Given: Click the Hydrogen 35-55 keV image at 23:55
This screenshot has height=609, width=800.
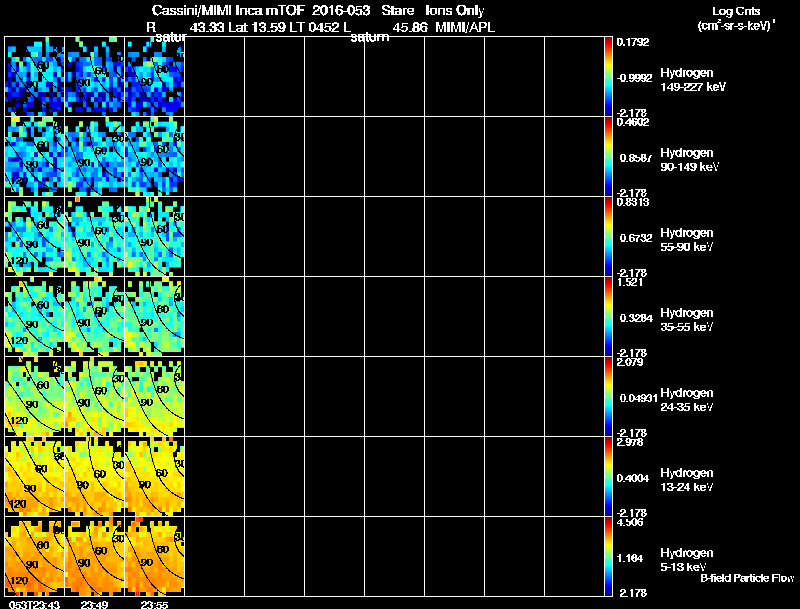Looking at the screenshot, I should pyautogui.click(x=155, y=317).
